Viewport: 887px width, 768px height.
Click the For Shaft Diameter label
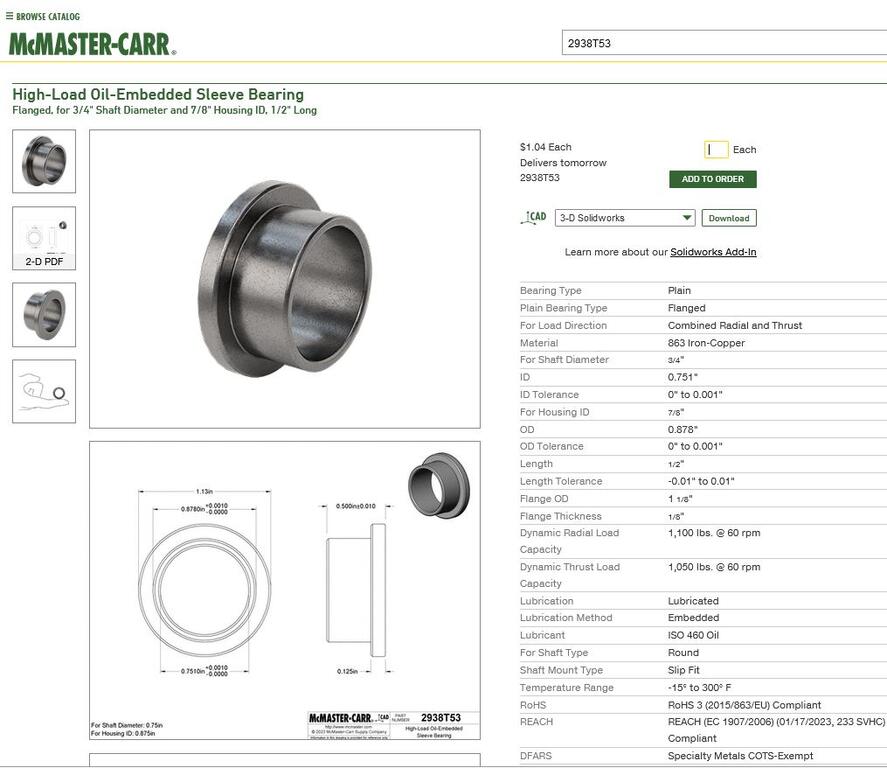point(565,360)
